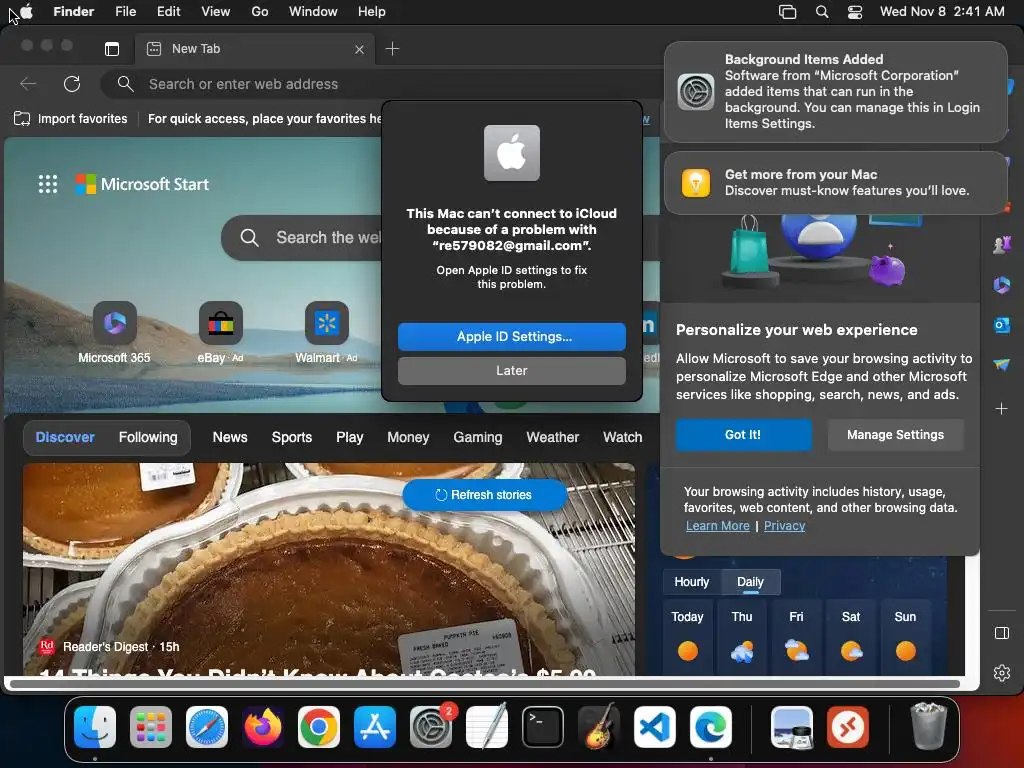The image size is (1024, 768).
Task: Follow the Learn More link
Action: (x=718, y=526)
